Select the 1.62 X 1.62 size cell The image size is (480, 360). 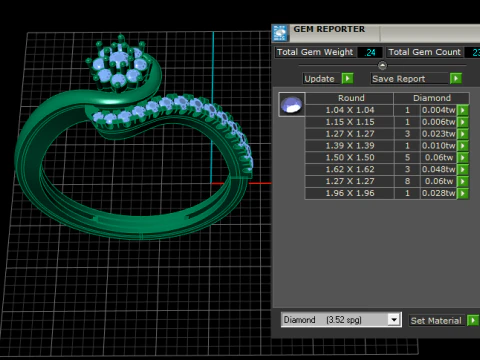click(350, 169)
